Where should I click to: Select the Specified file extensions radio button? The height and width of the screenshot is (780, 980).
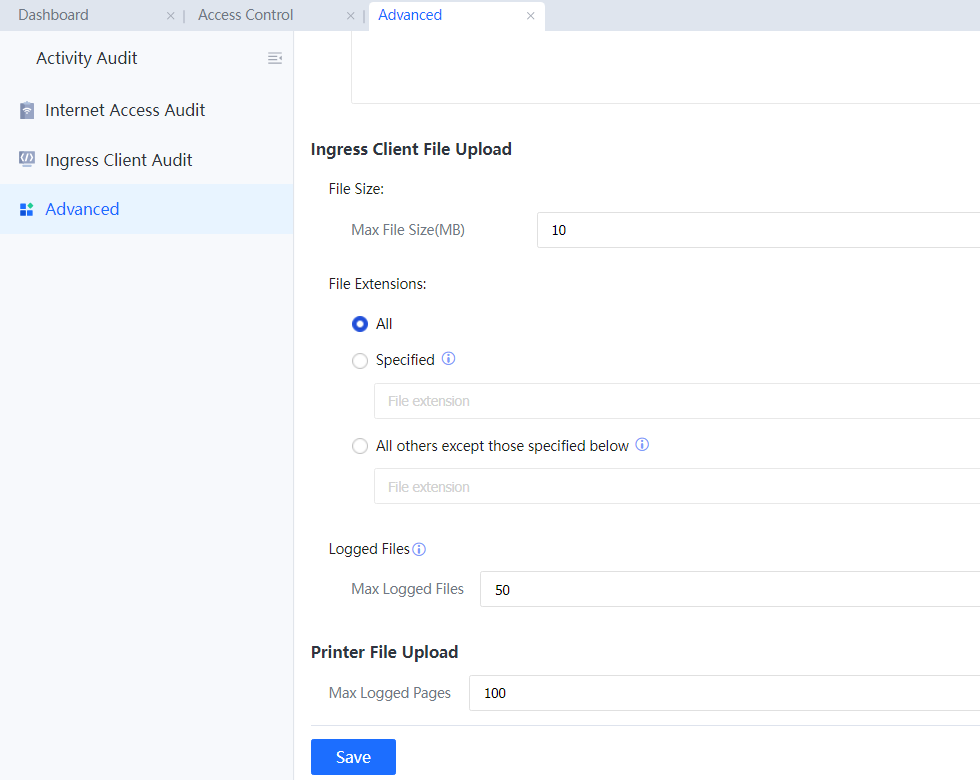coord(360,361)
